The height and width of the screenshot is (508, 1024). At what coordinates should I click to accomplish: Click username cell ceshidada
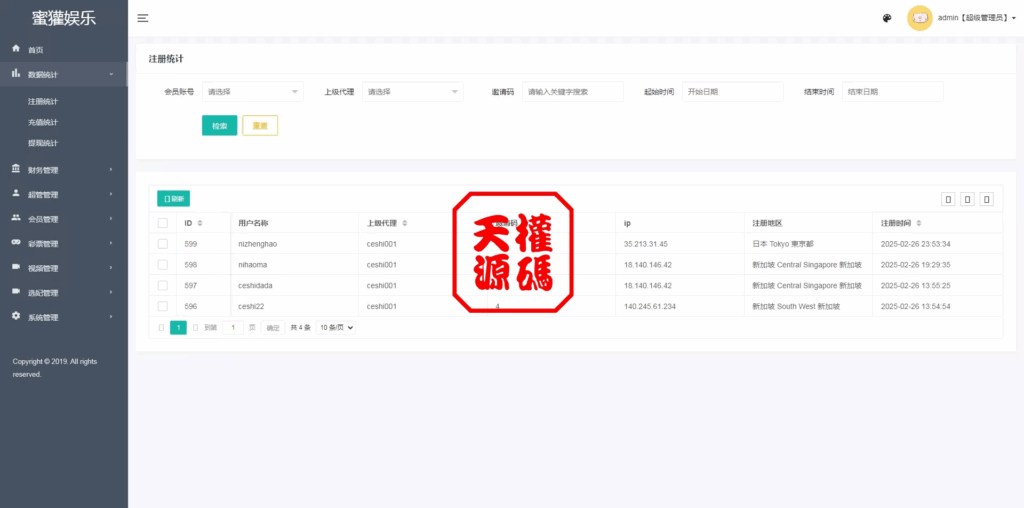255,286
